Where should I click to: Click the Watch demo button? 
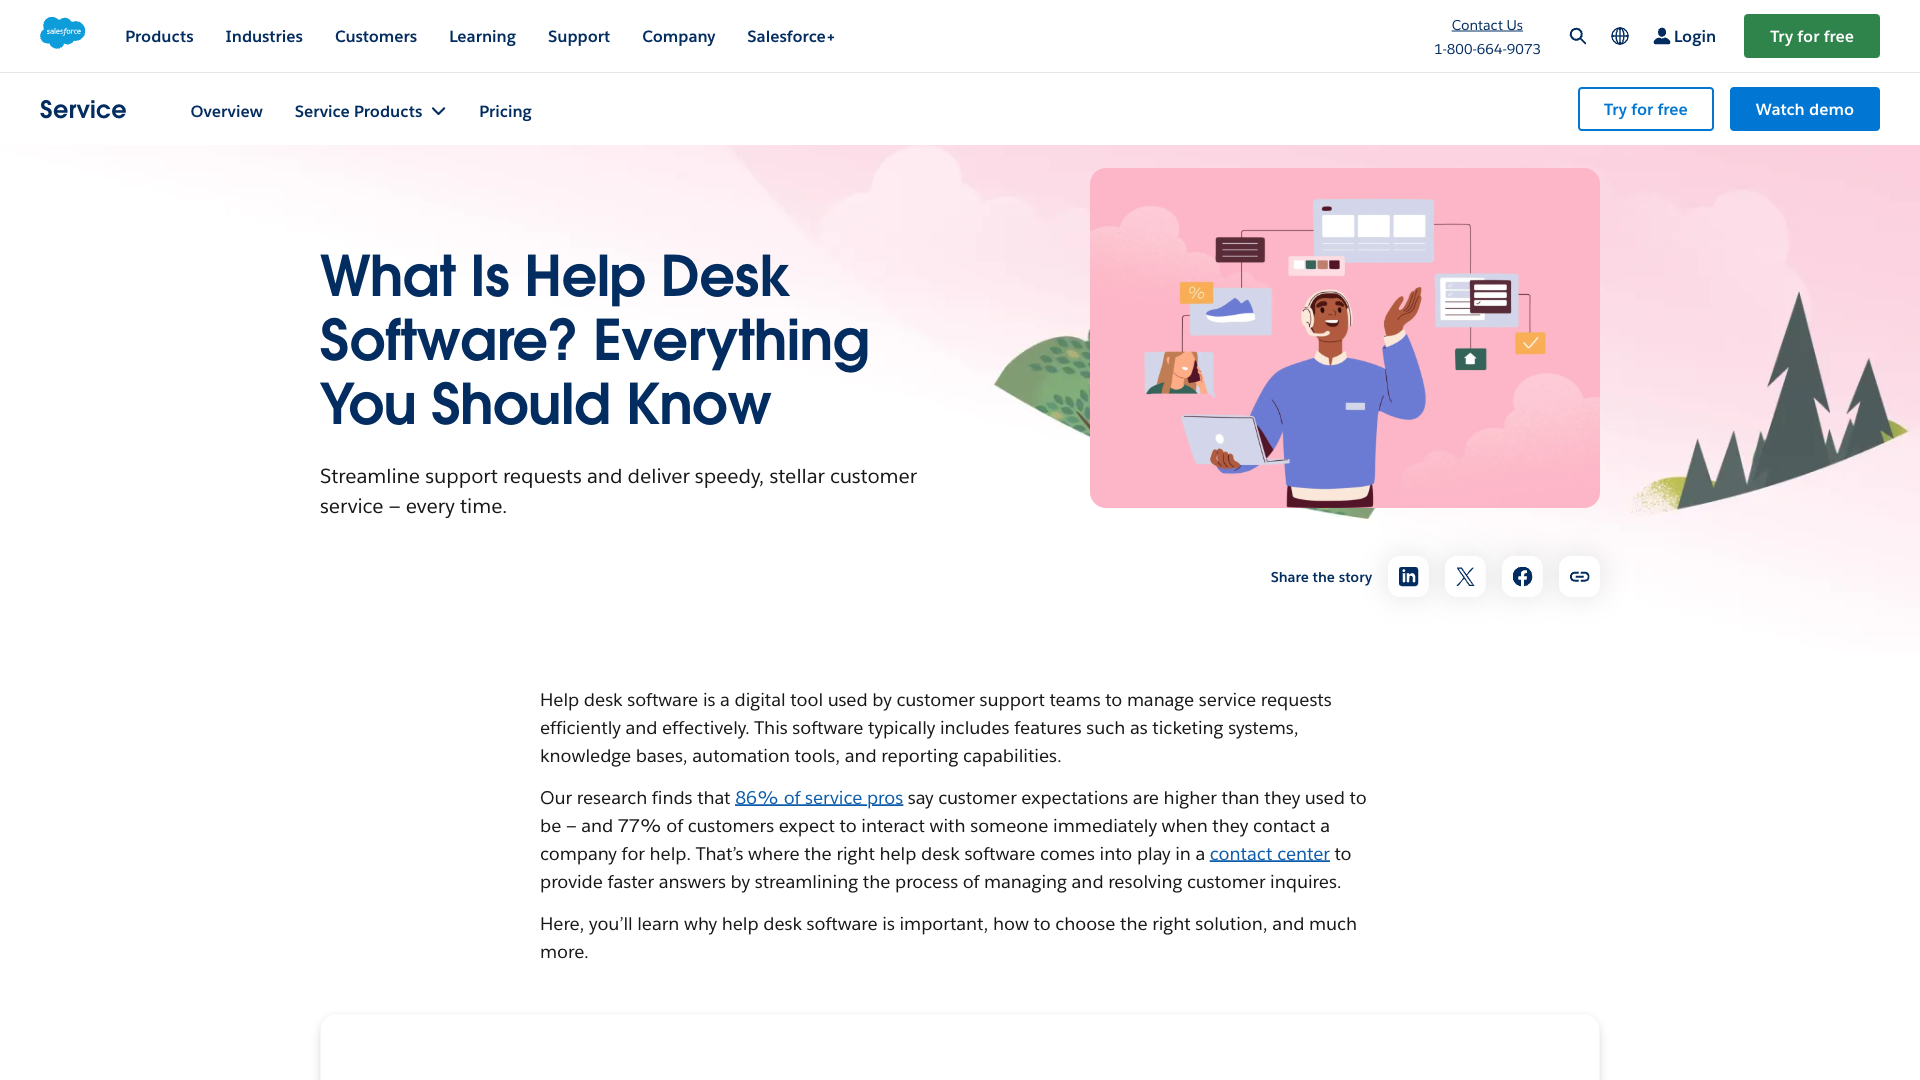[x=1805, y=109]
